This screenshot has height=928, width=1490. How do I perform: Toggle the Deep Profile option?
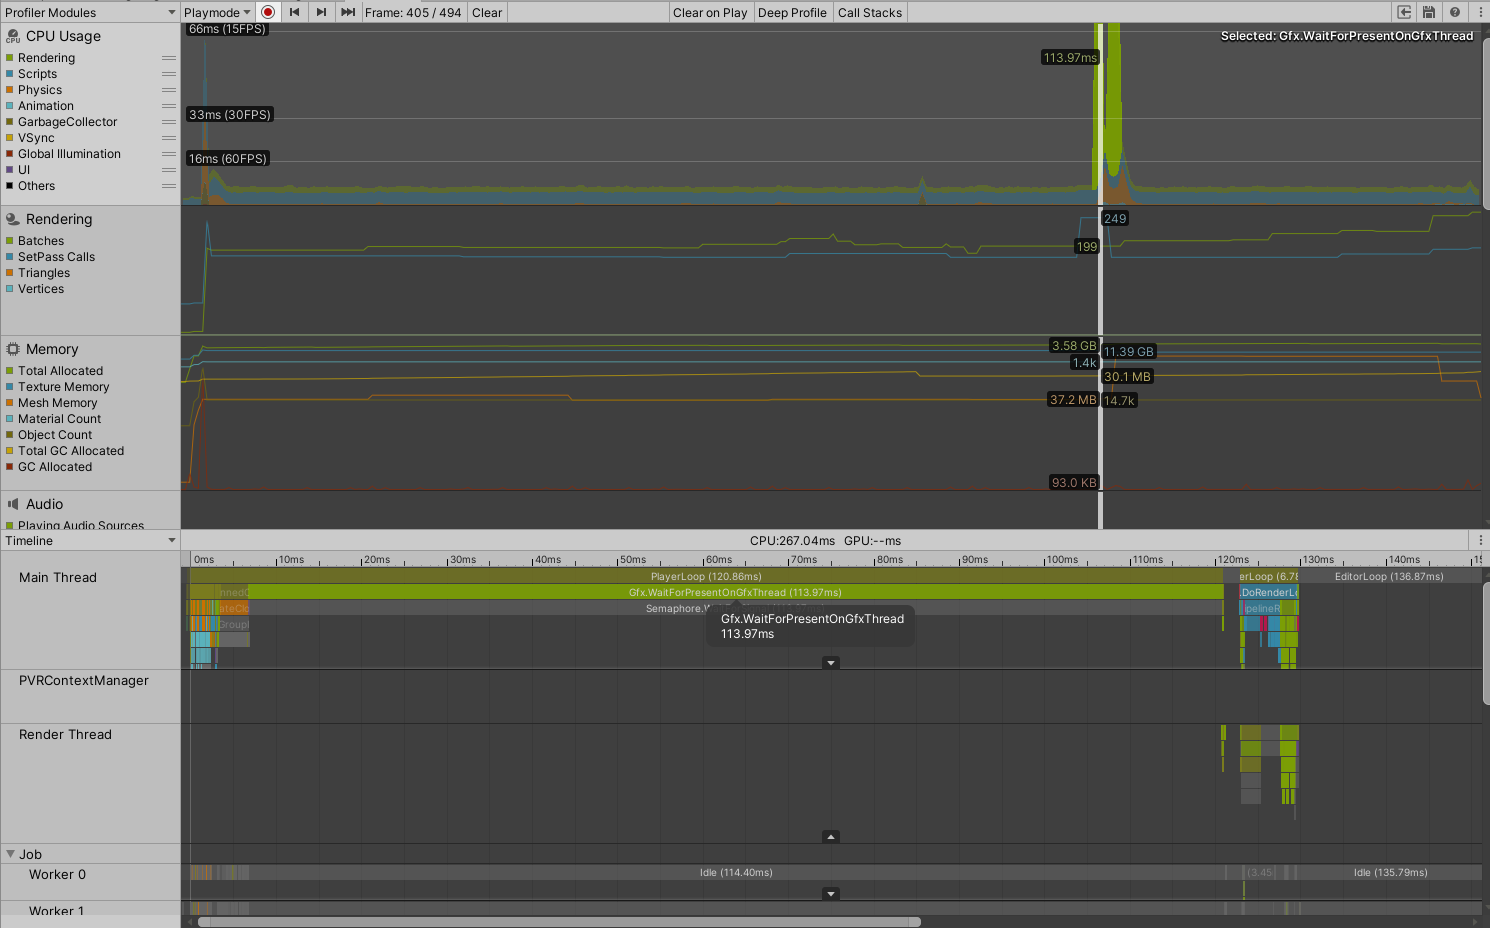pyautogui.click(x=792, y=12)
